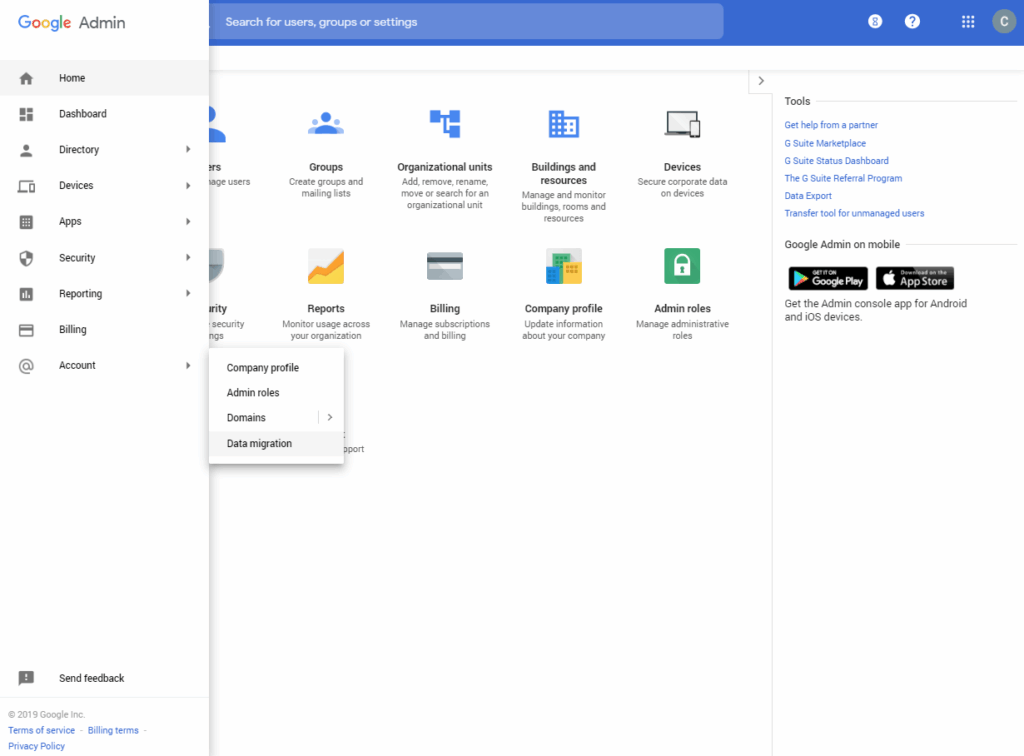Open the Dashboard menu label
1024x756 pixels.
(83, 114)
